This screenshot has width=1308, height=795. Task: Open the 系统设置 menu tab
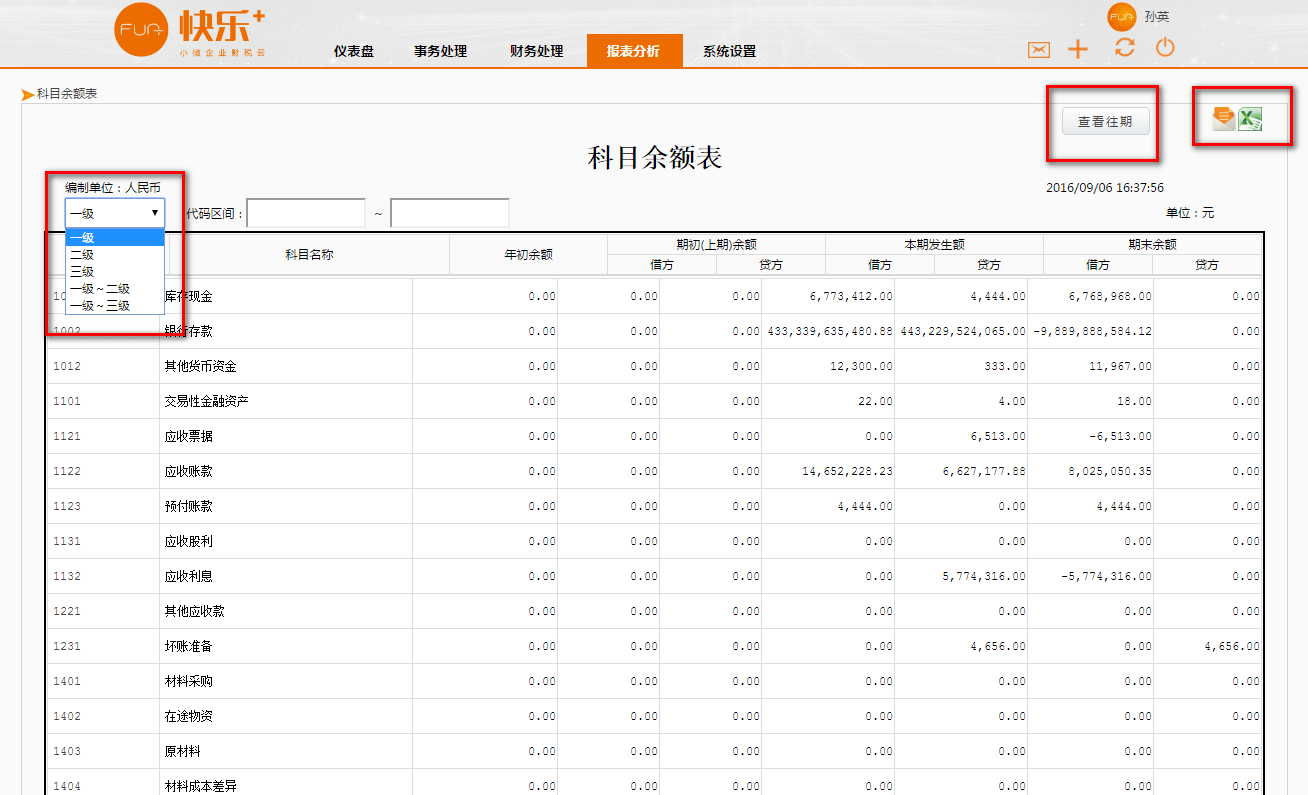[x=729, y=51]
